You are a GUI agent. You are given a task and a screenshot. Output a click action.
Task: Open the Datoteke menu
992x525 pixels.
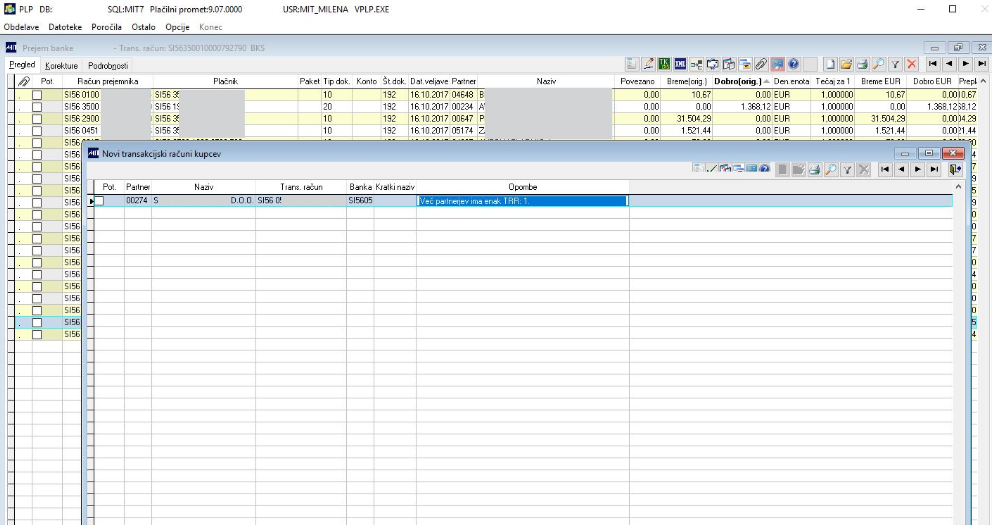pos(65,27)
